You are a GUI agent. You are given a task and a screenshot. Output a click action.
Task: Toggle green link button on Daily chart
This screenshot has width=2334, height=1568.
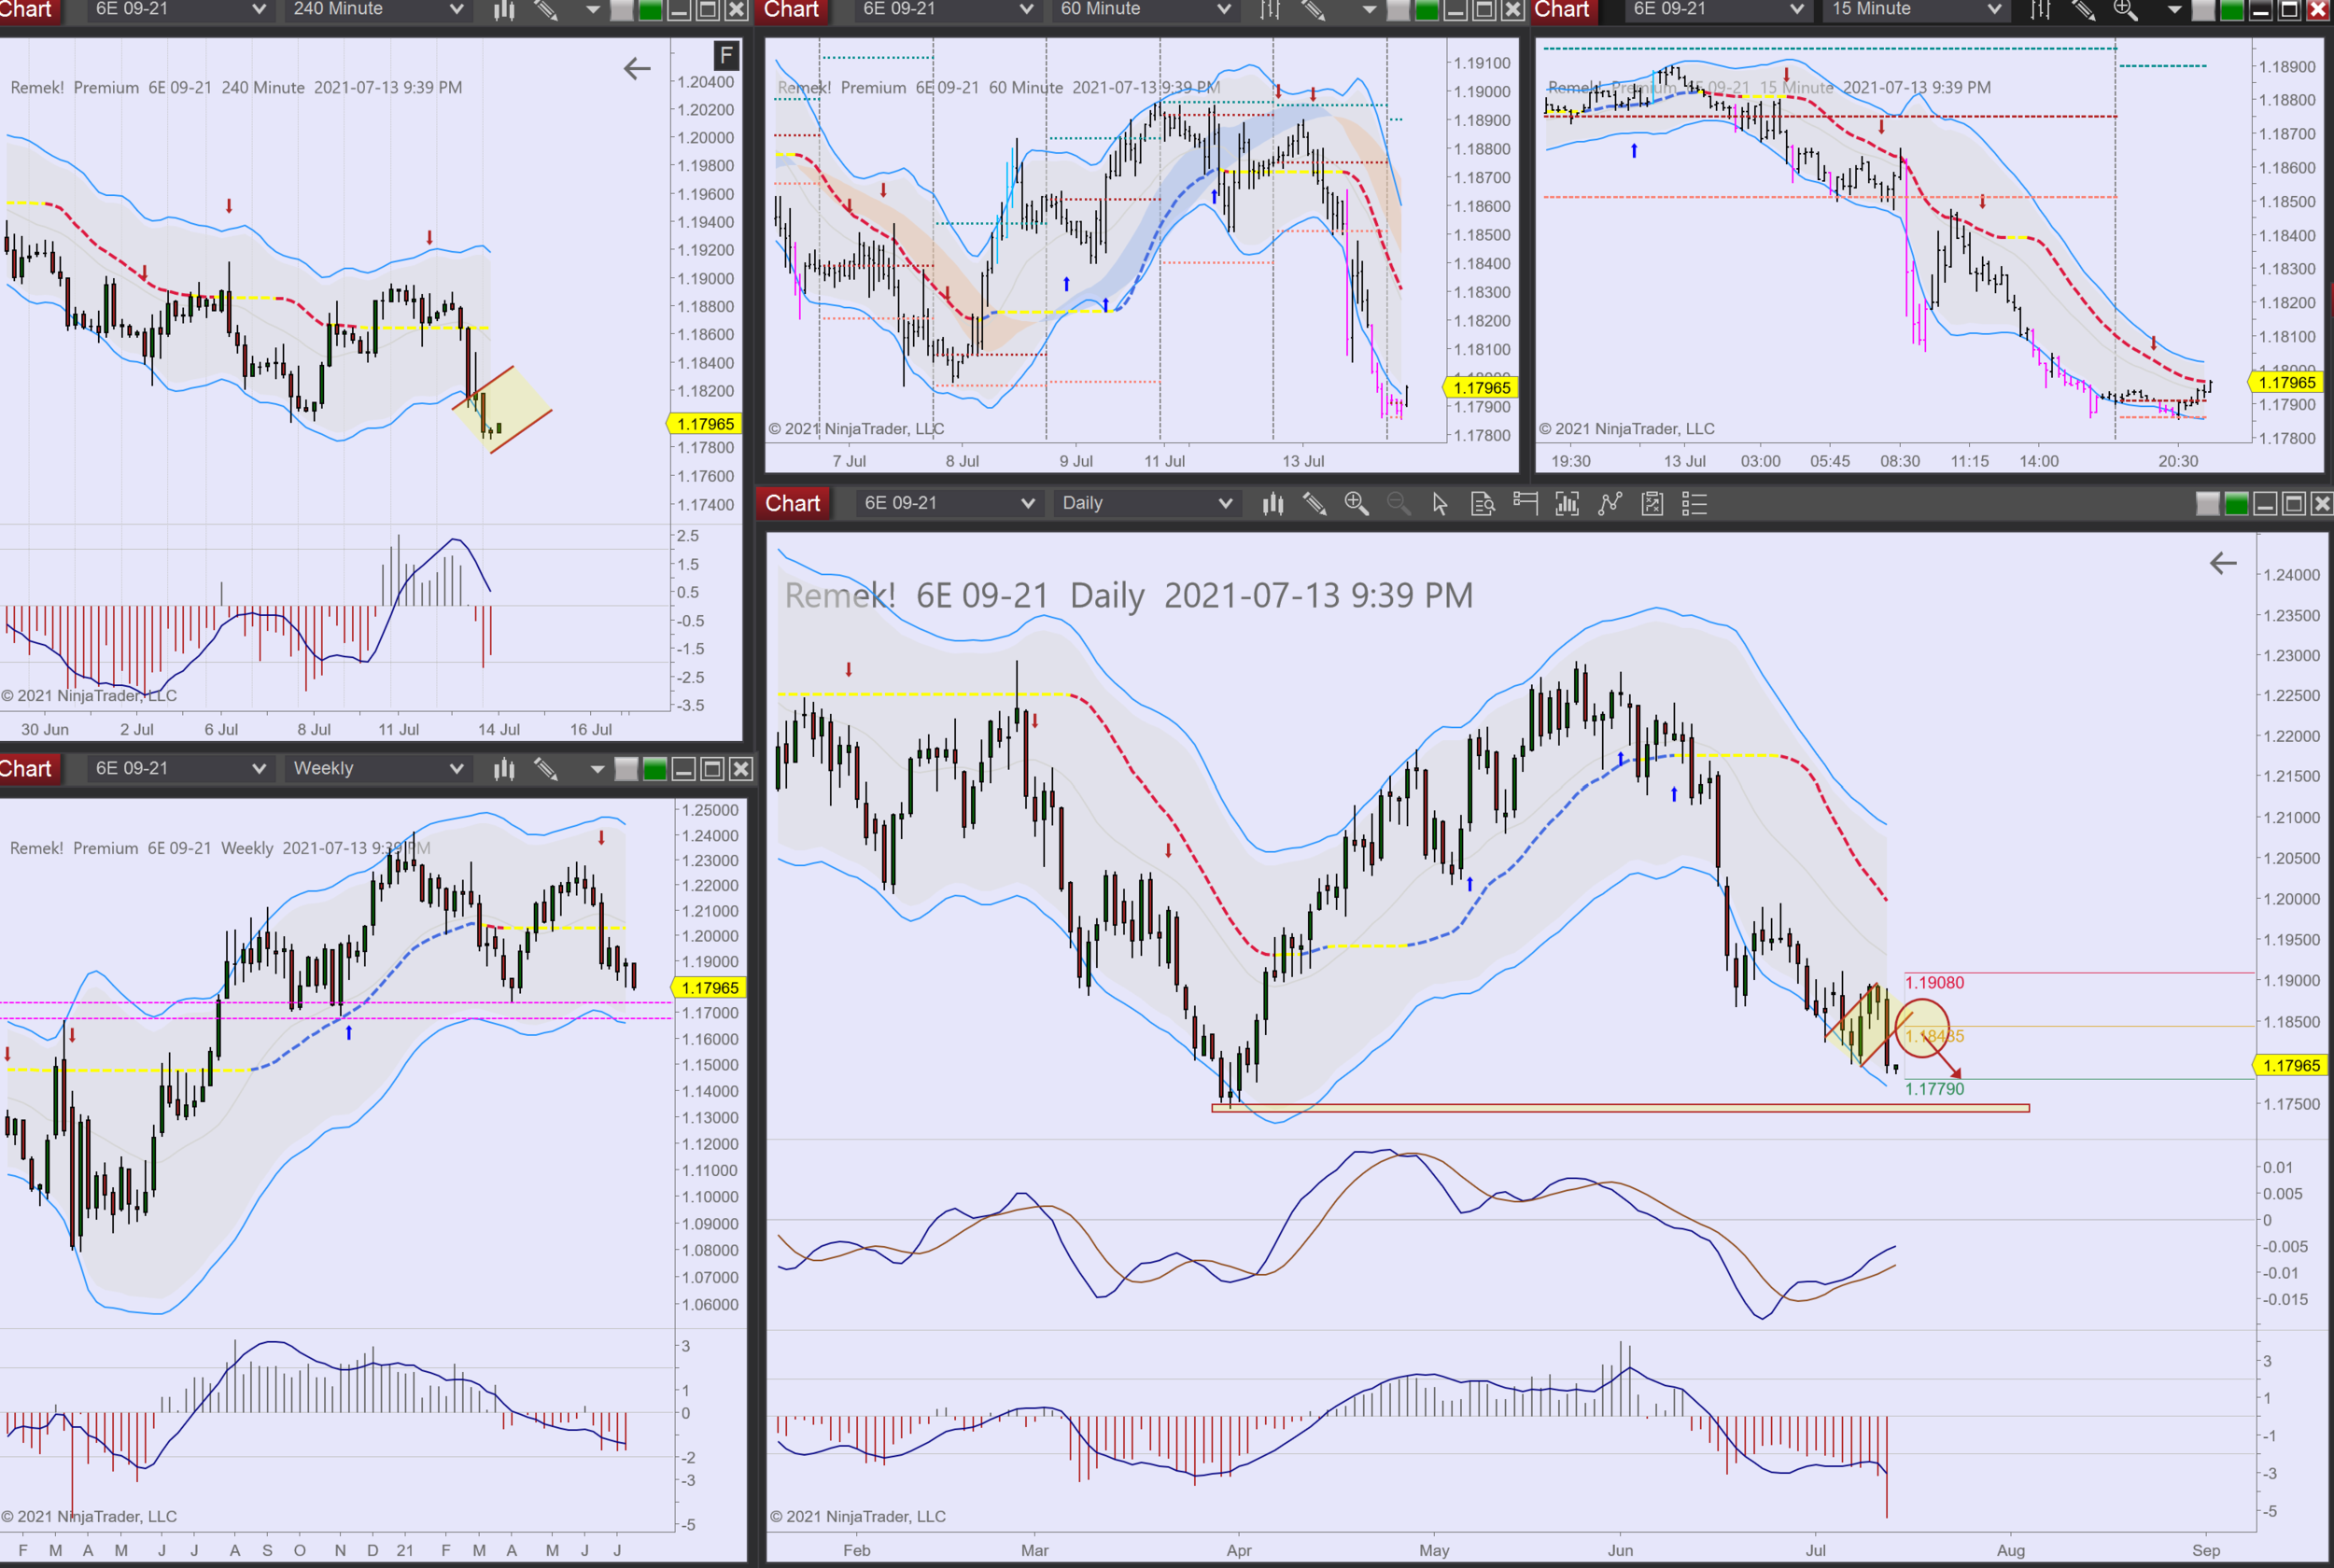[x=2236, y=504]
